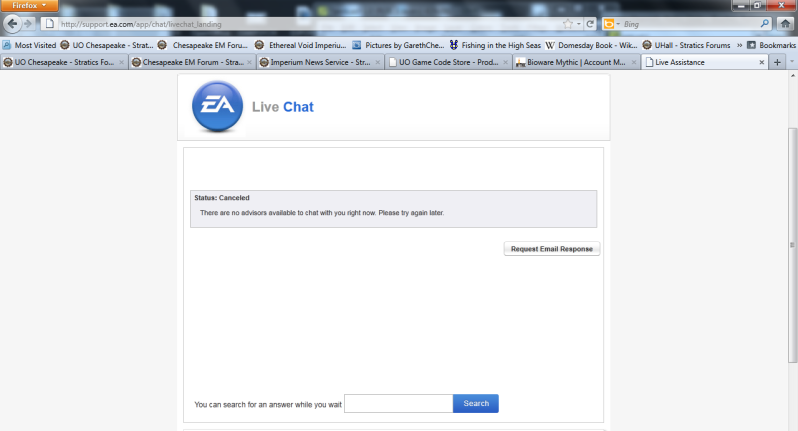This screenshot has height=431, width=798.
Task: Open the Pictures by GarethChe... bookmark
Action: coord(398,45)
